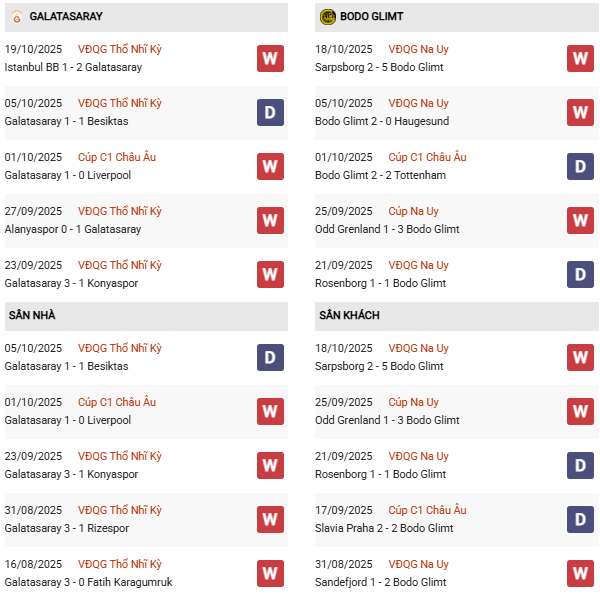Click the Bodo Glimt club logo icon
The image size is (600, 596).
click(328, 17)
